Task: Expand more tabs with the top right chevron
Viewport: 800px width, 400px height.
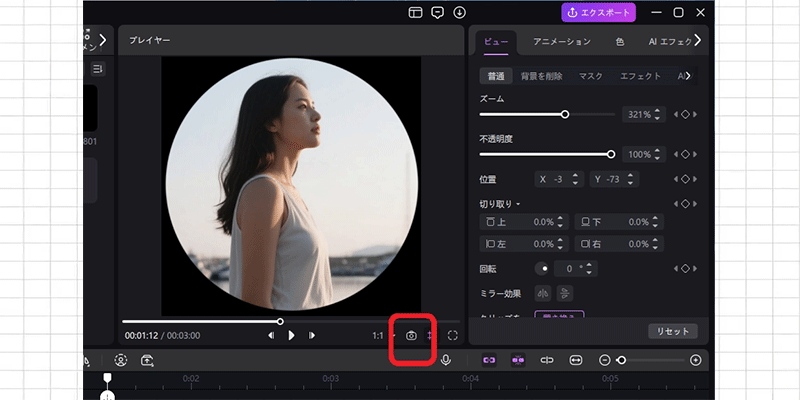Action: (x=698, y=40)
